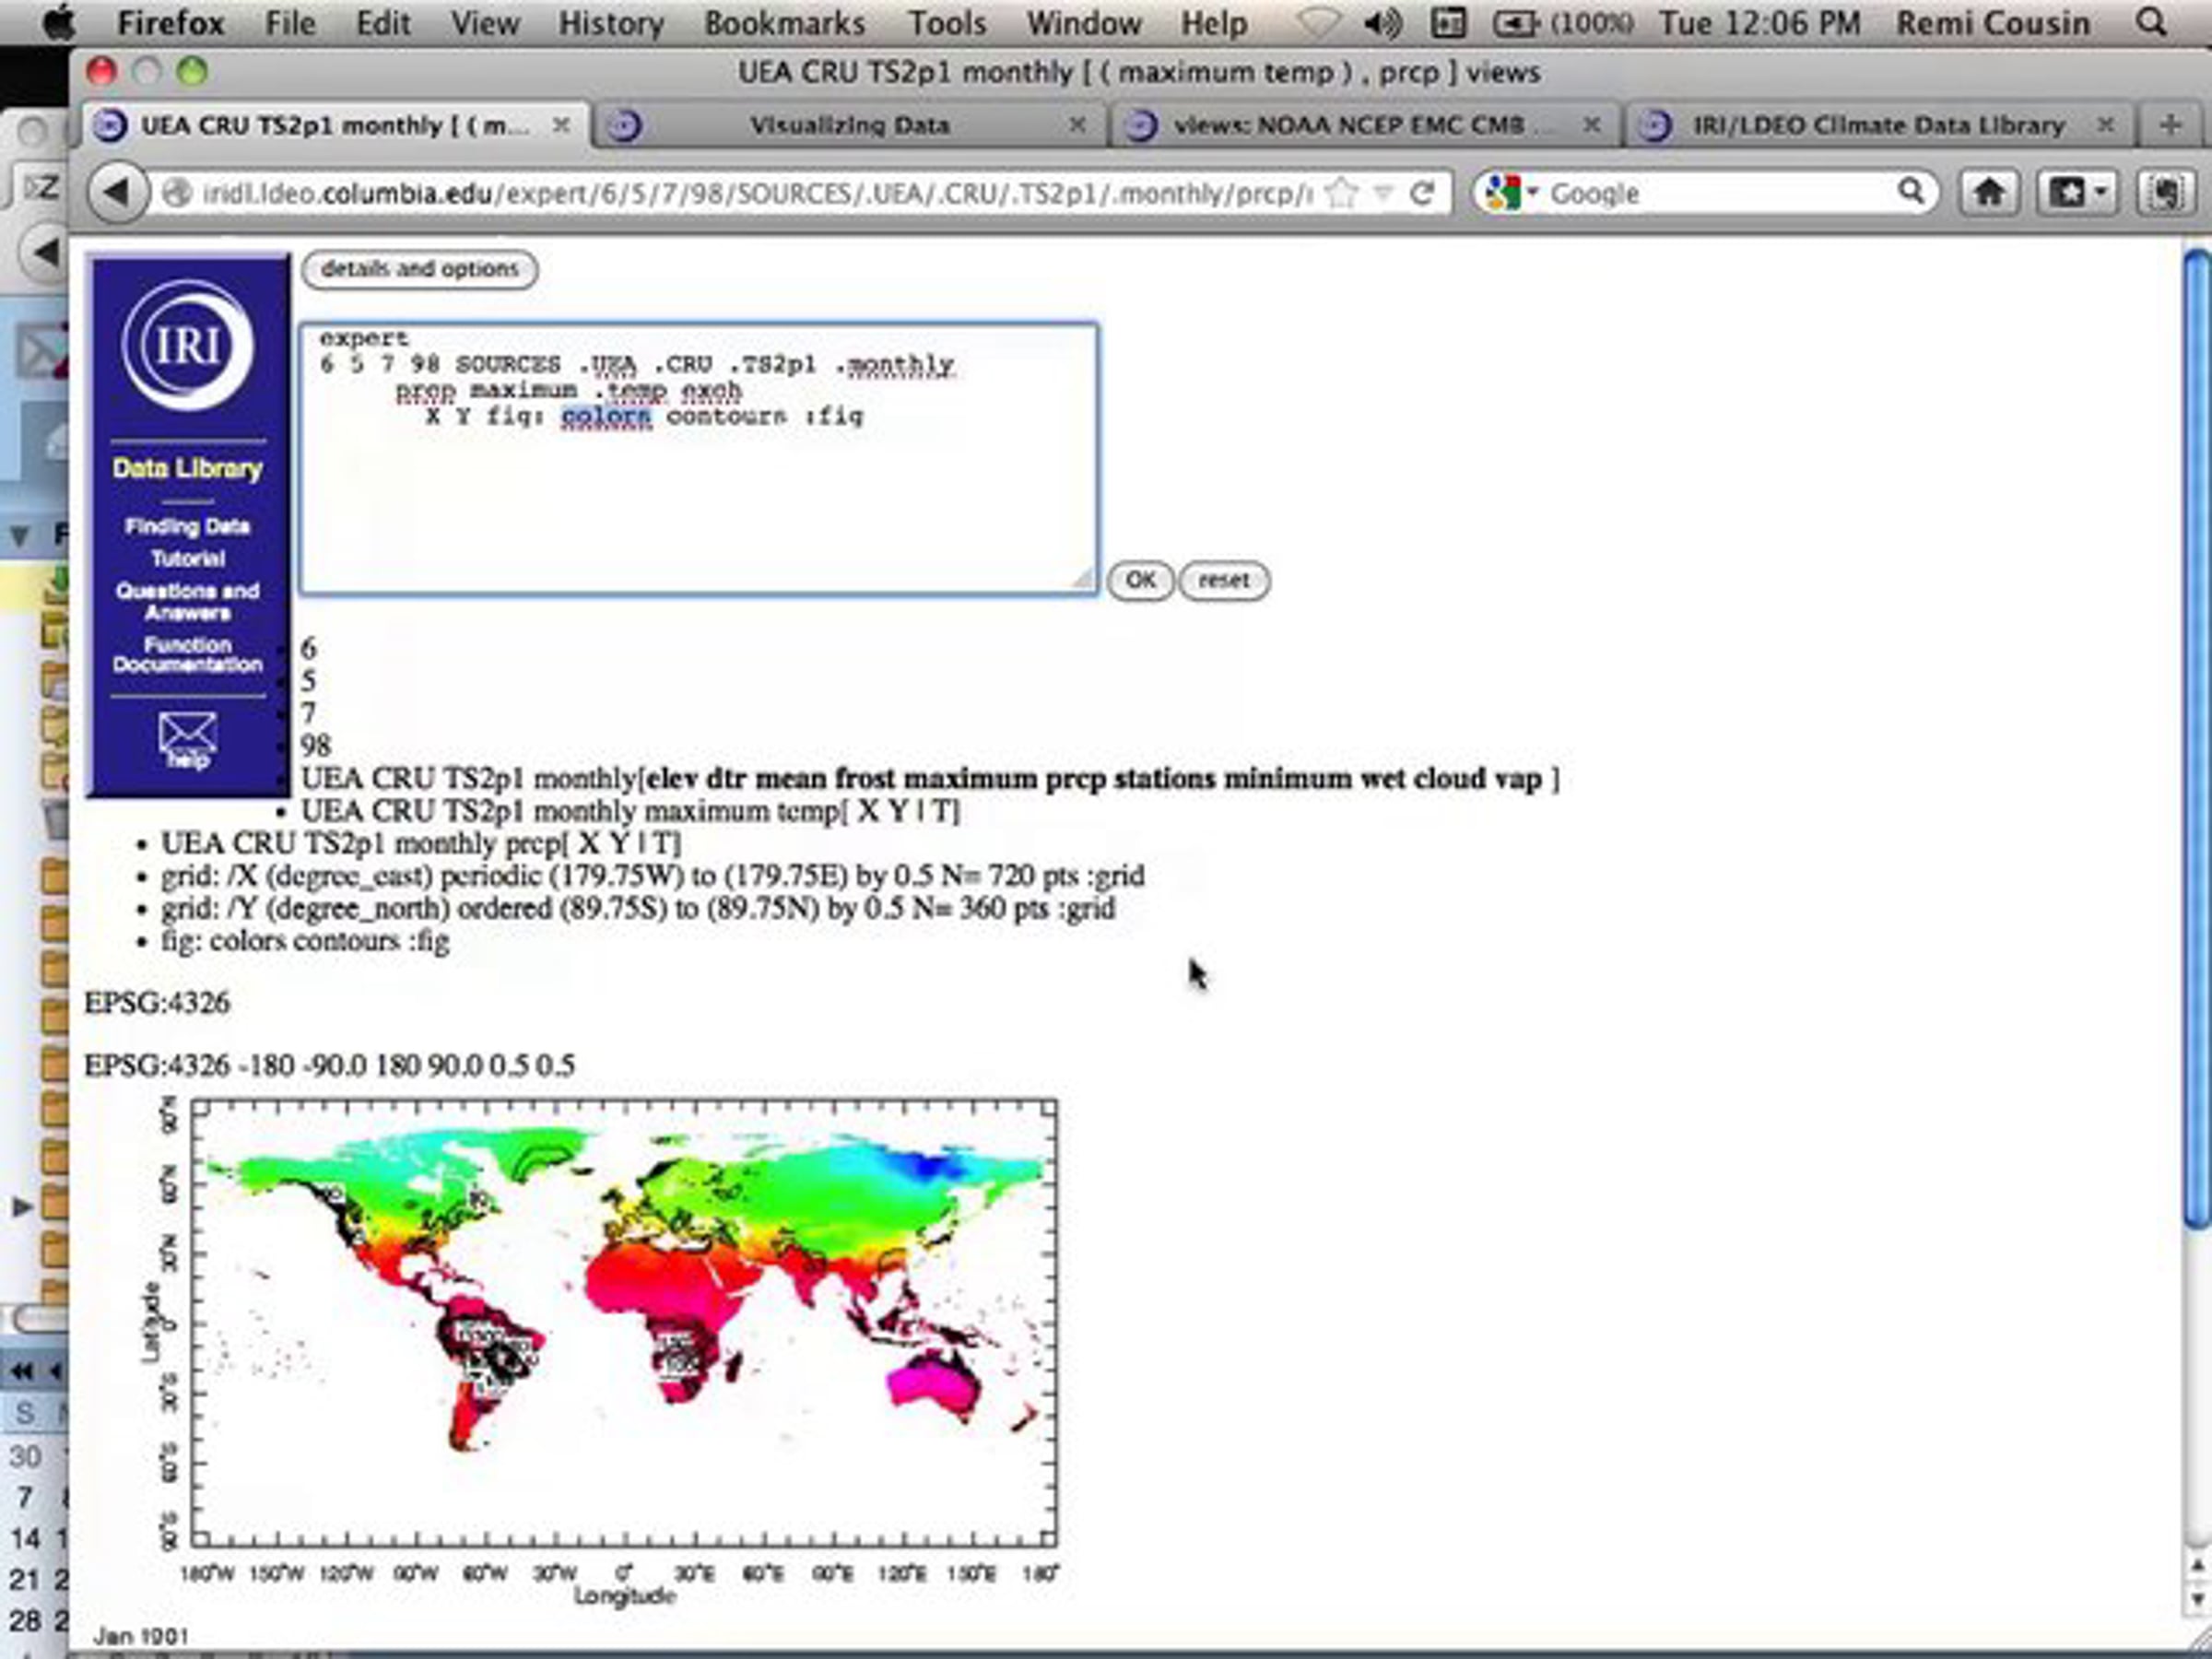
Task: Click the browser back arrow button
Action: (x=116, y=192)
